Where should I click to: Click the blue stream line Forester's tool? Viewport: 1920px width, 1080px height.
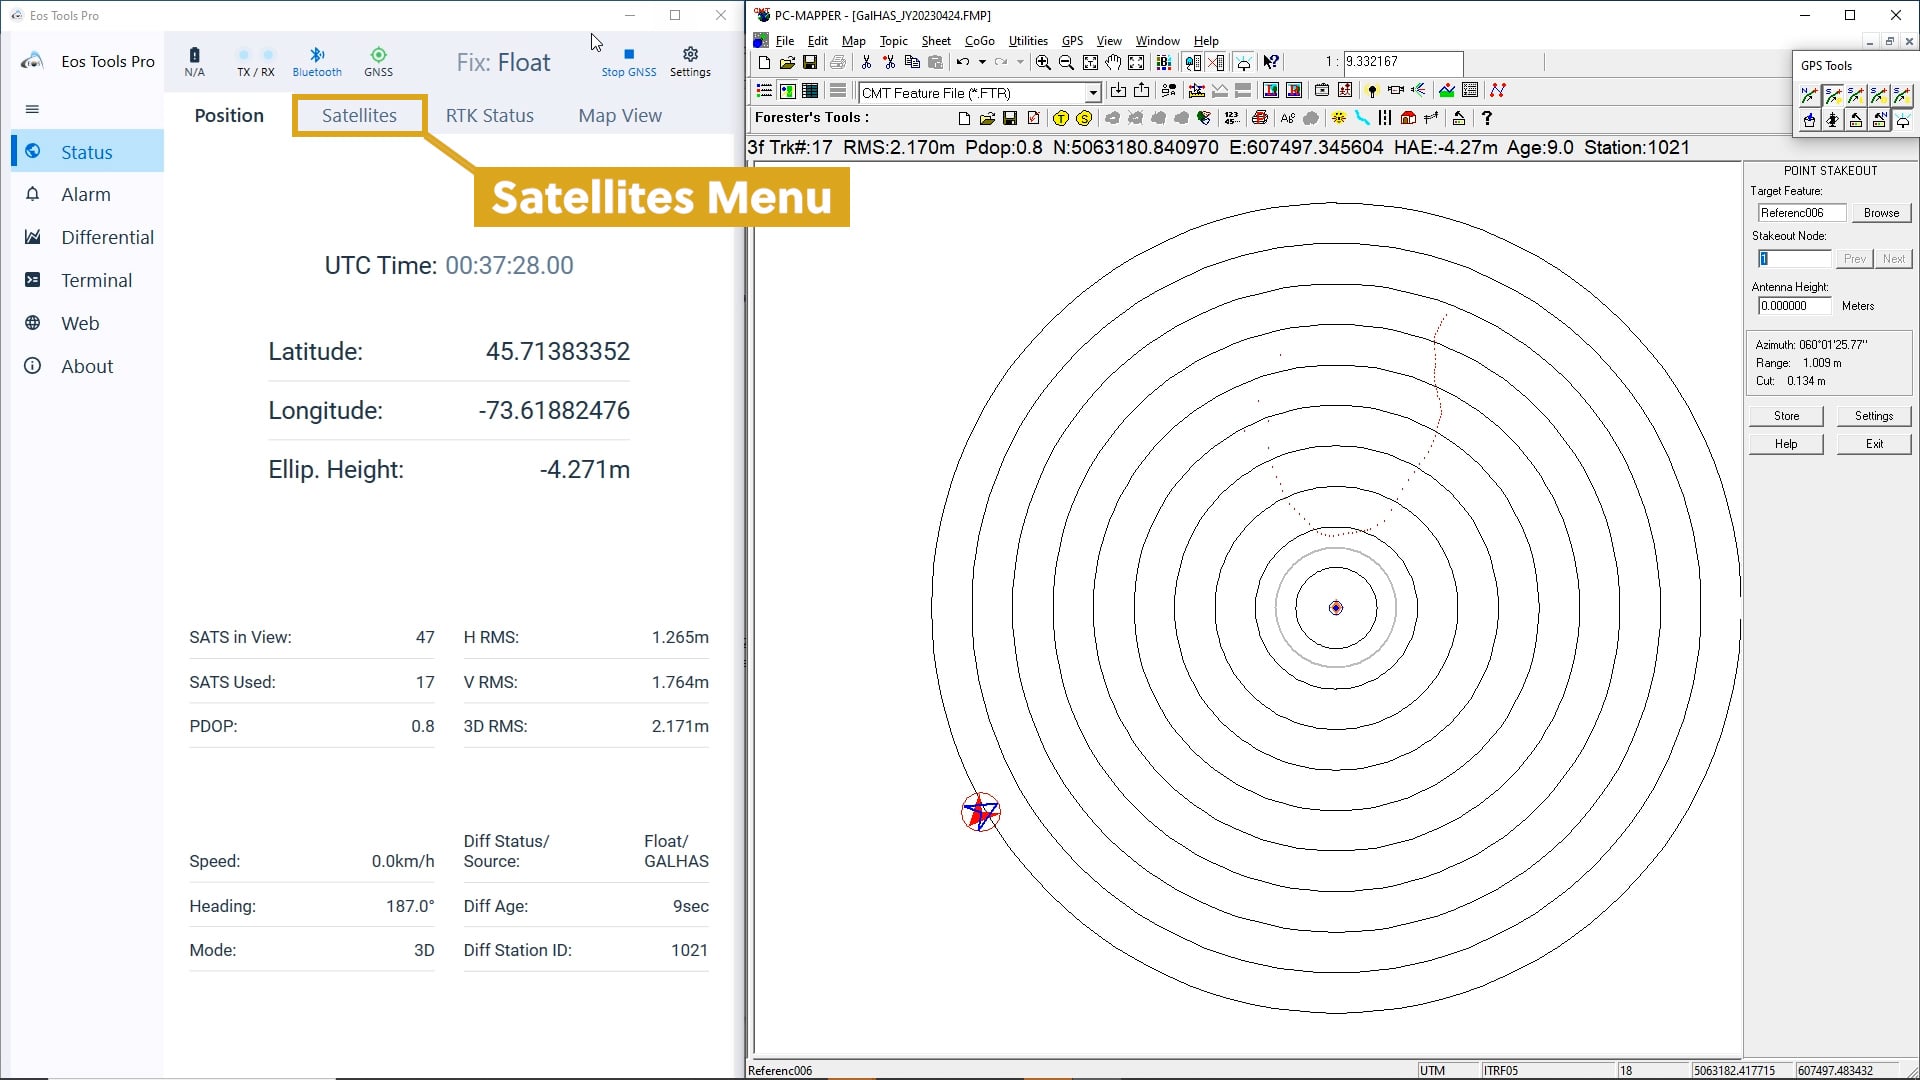click(1362, 118)
